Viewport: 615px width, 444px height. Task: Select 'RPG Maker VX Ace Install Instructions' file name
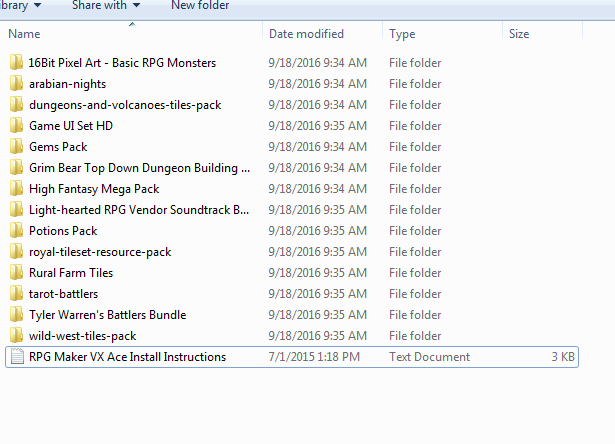pos(127,357)
